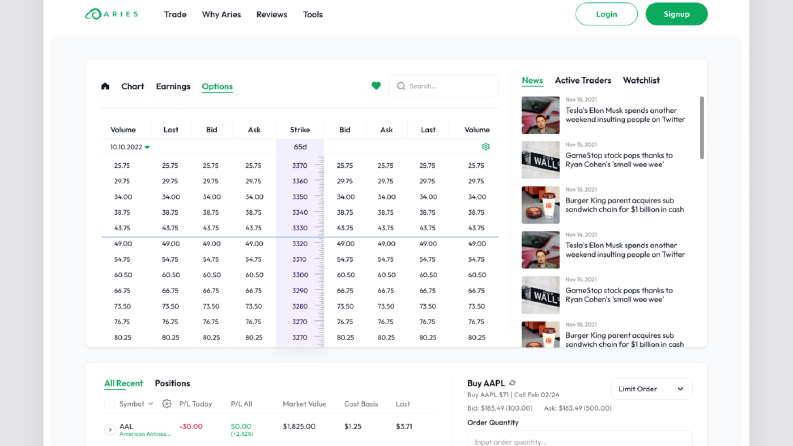Select the Options tab
The width and height of the screenshot is (793, 446).
tap(217, 86)
